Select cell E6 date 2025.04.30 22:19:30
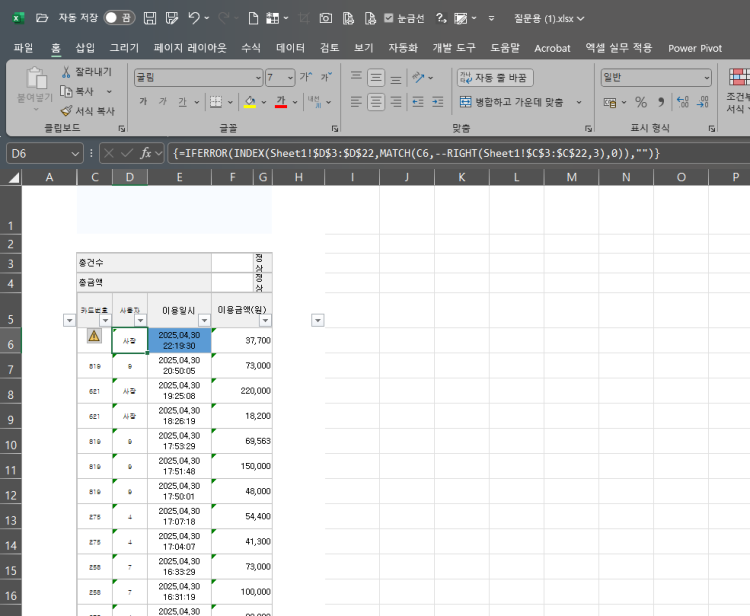 click(x=179, y=341)
